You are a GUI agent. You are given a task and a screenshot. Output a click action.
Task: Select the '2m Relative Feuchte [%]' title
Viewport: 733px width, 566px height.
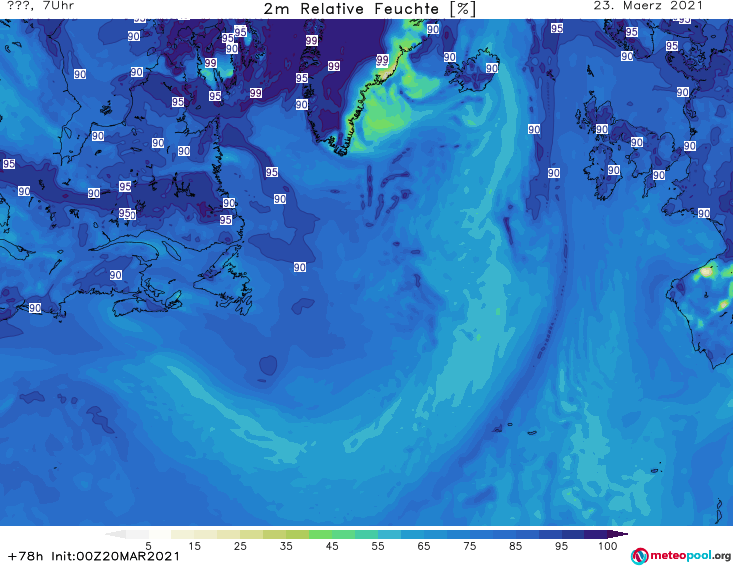(x=370, y=9)
